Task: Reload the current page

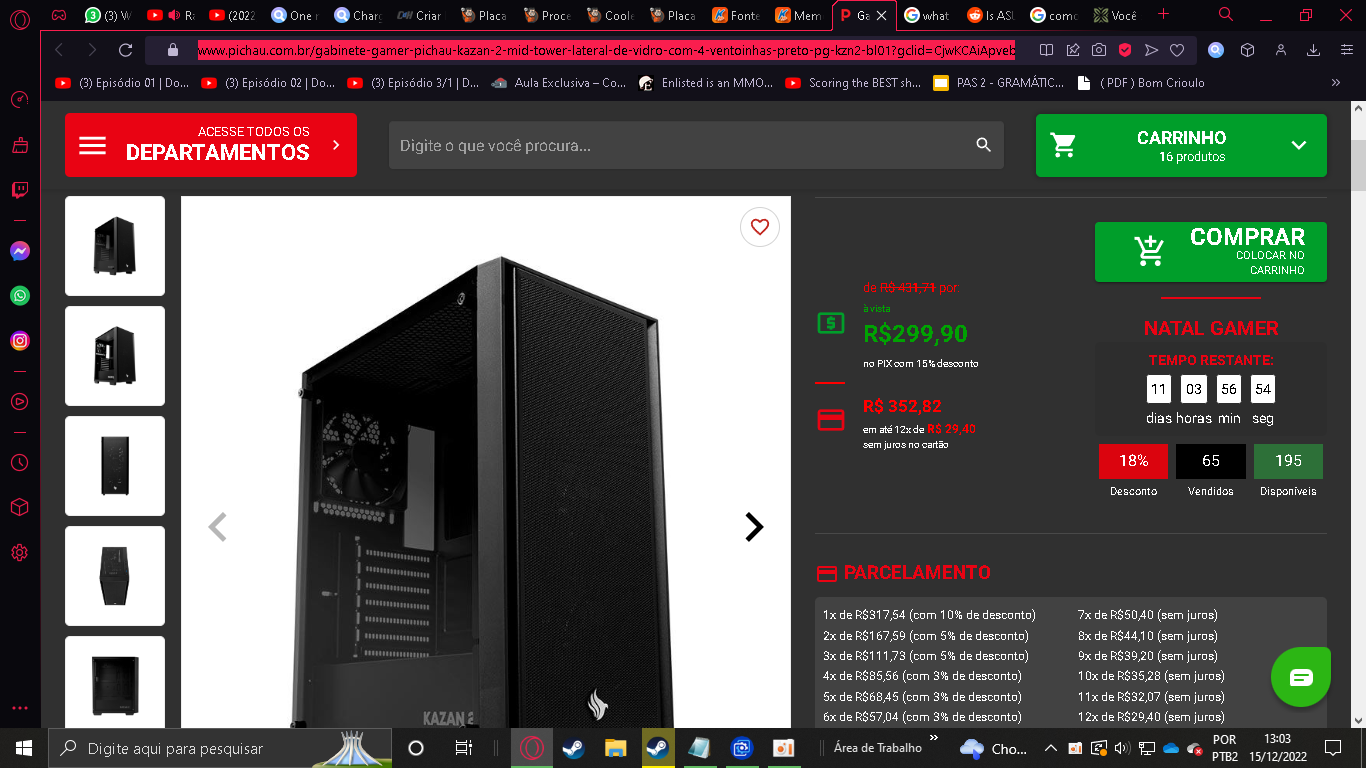Action: click(x=125, y=50)
